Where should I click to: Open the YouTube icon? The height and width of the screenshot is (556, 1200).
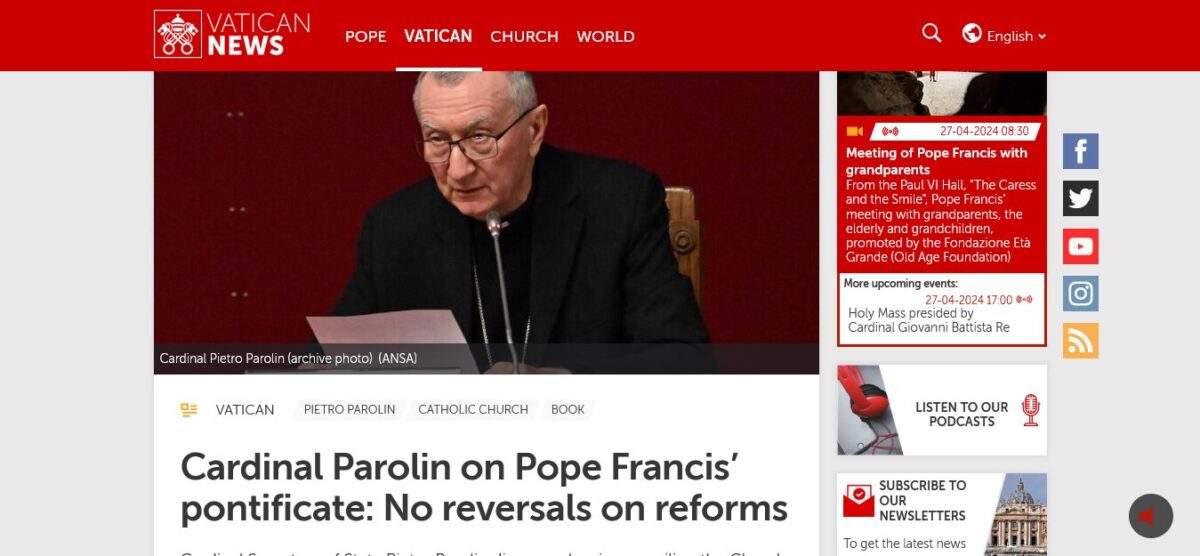[1080, 246]
